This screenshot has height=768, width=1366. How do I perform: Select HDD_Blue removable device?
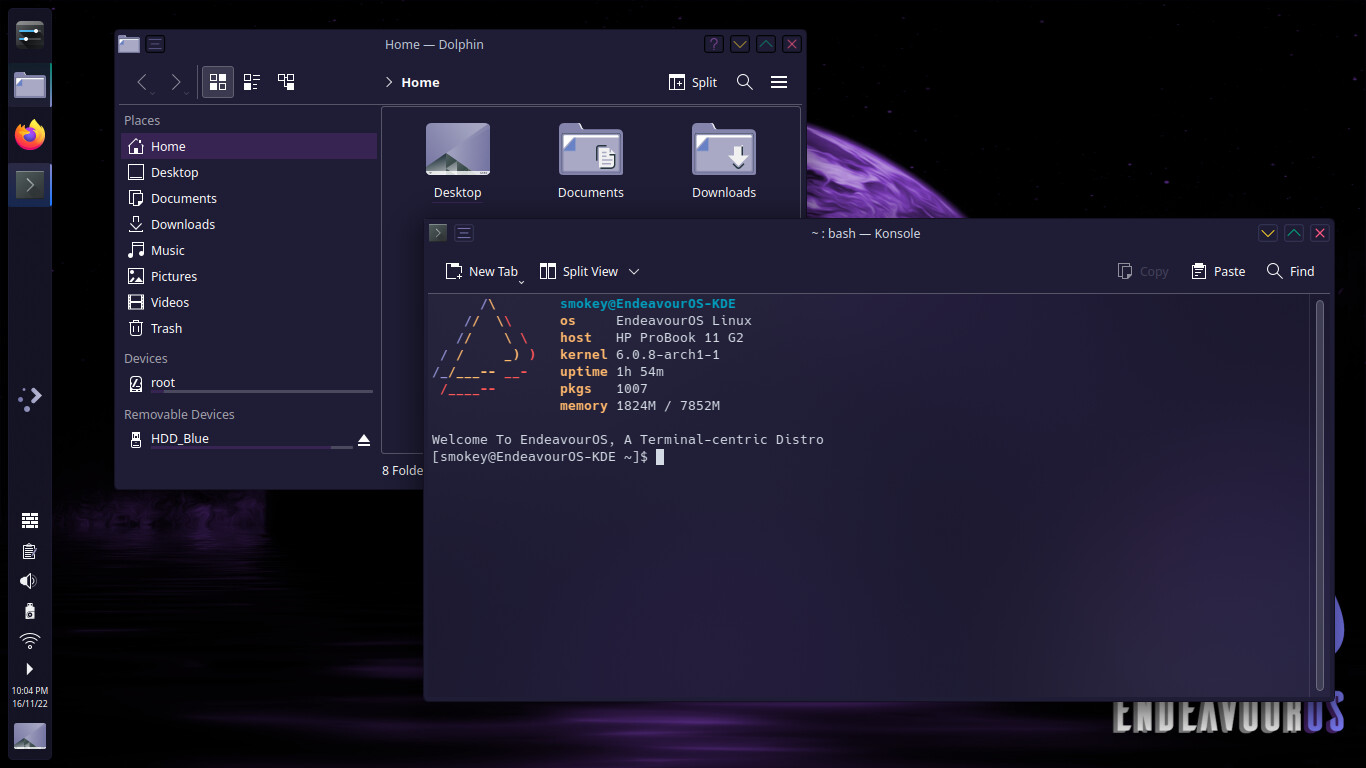click(236, 439)
